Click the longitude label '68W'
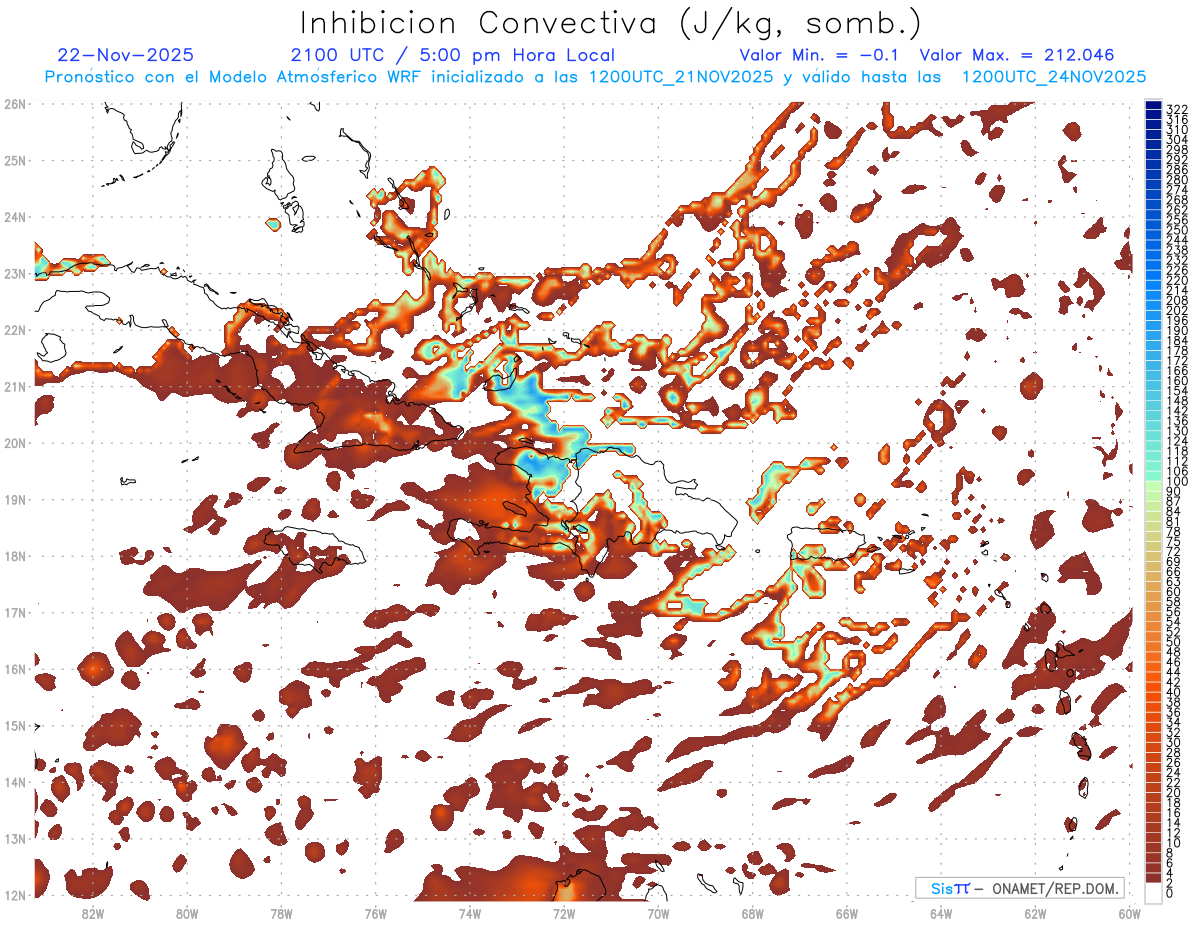 753,914
